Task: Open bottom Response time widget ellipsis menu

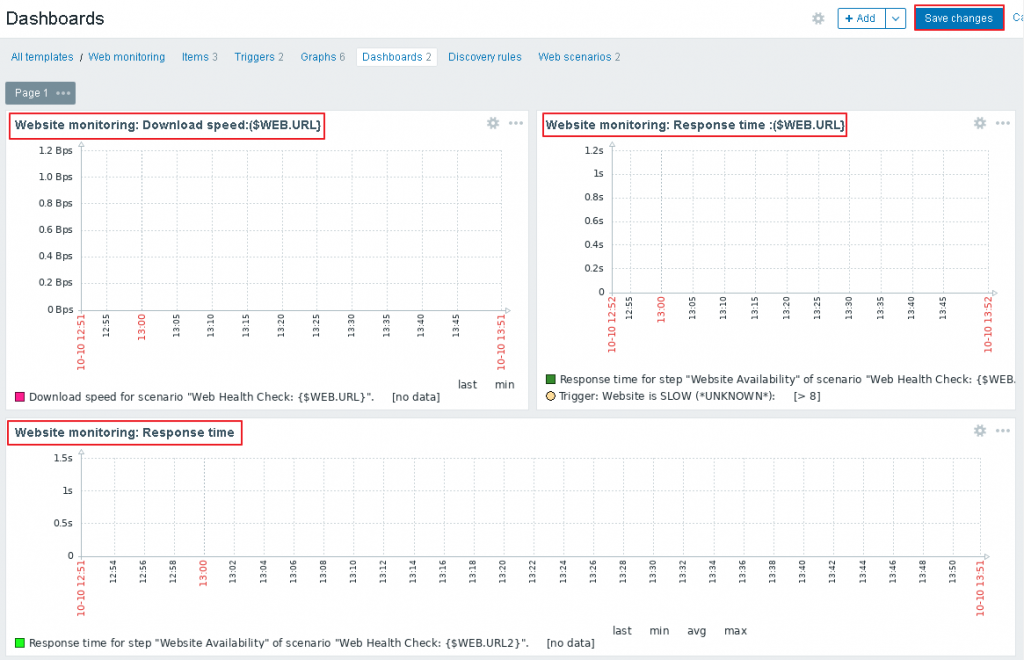Action: [1002, 430]
